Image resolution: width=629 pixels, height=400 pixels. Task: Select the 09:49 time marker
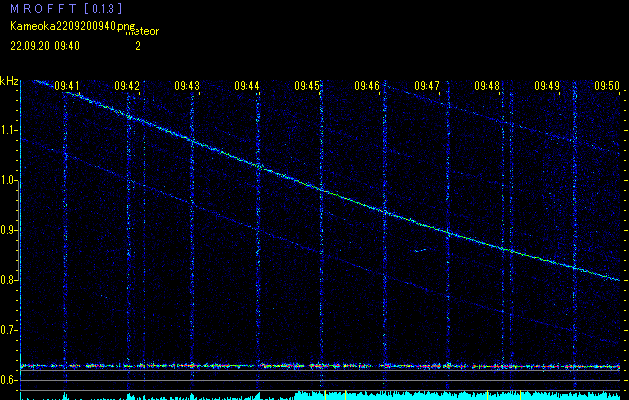(x=547, y=86)
